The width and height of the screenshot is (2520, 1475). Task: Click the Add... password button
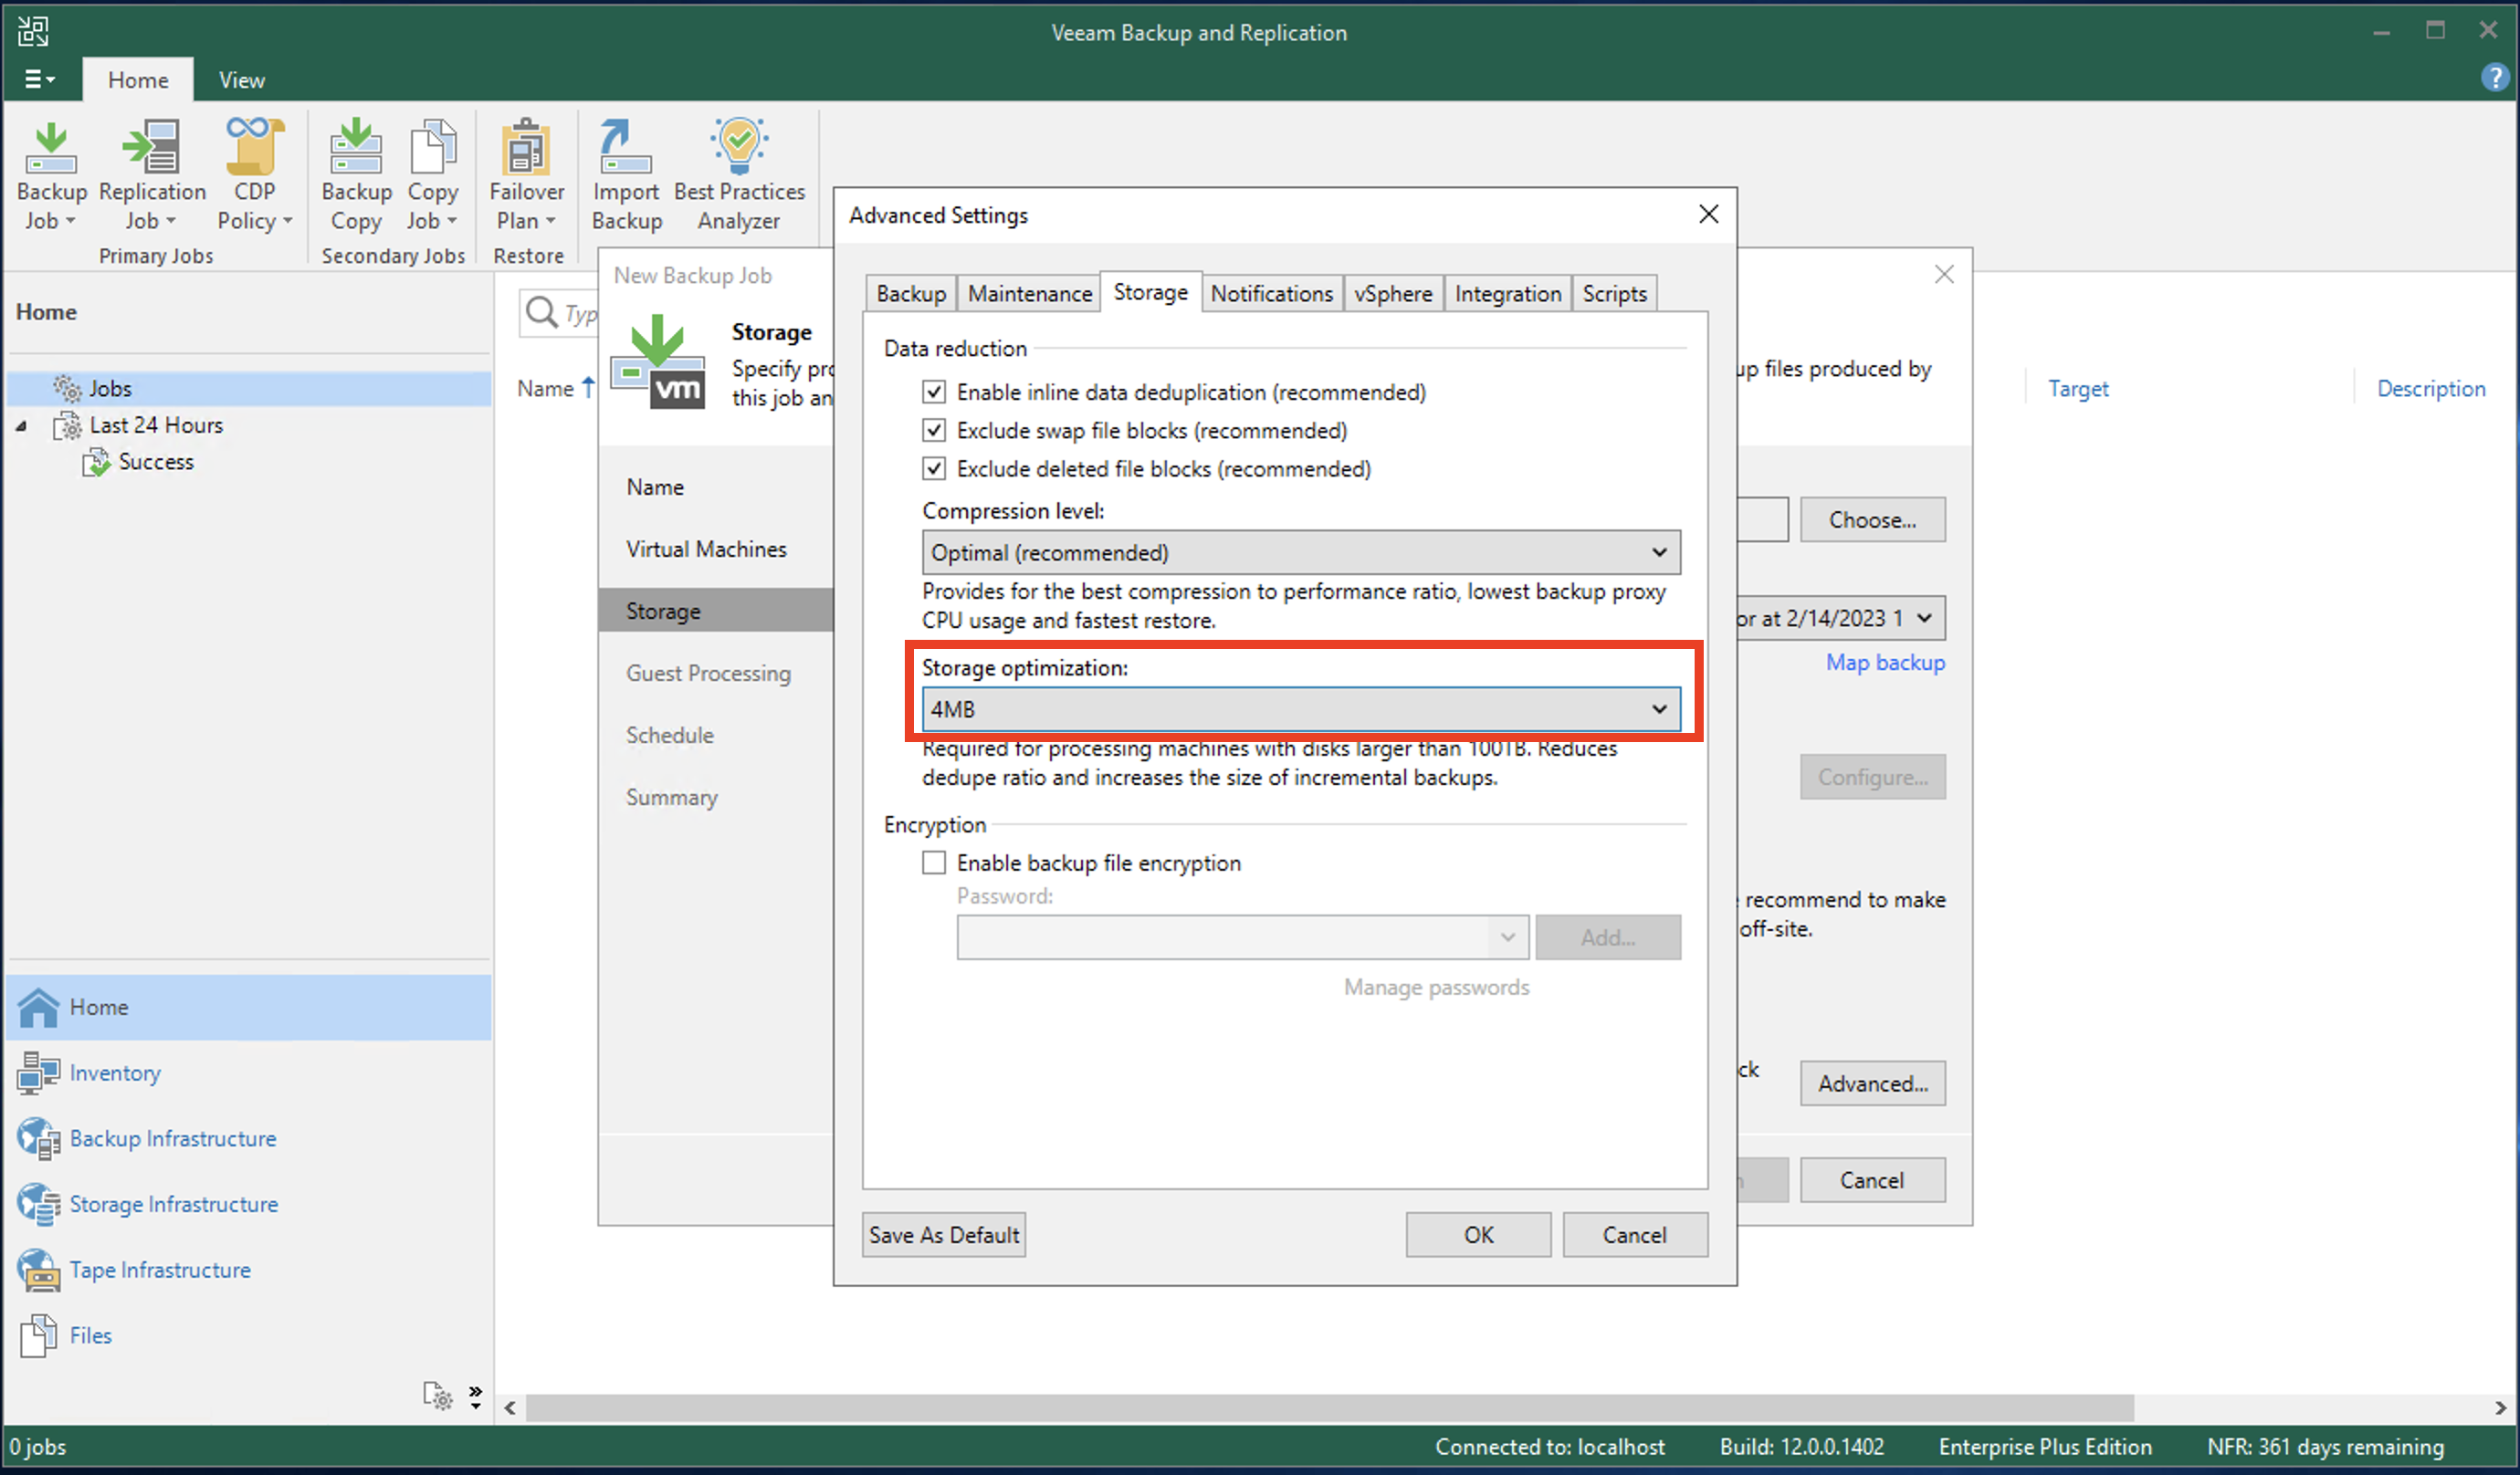[1608, 938]
